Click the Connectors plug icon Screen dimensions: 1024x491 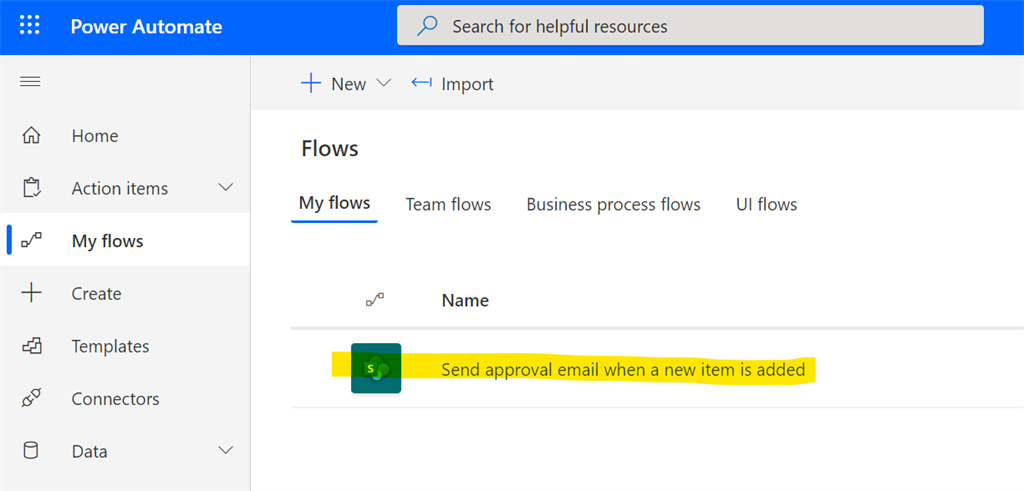tap(31, 398)
